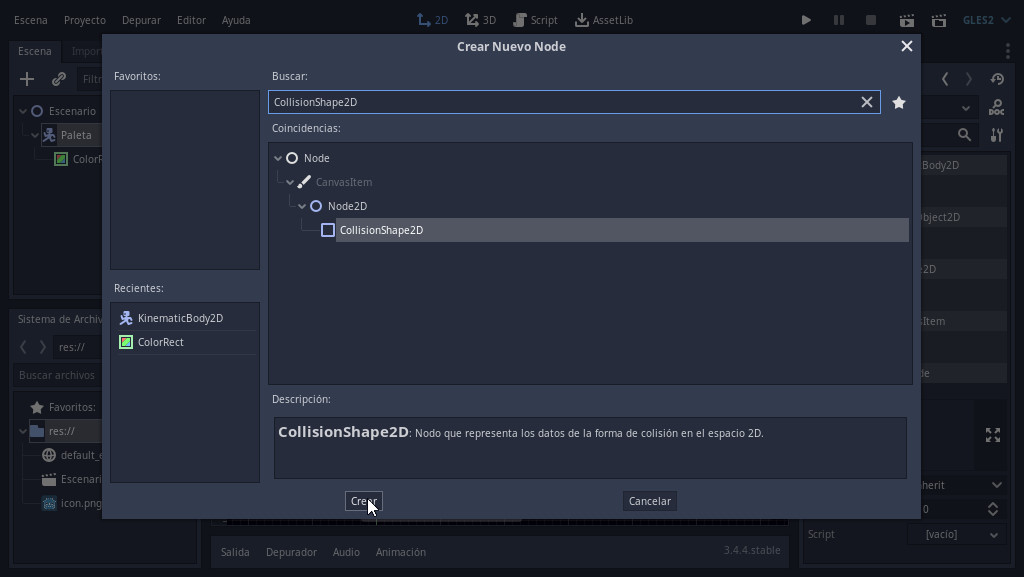
Task: Open the Editor menu
Action: pos(191,20)
